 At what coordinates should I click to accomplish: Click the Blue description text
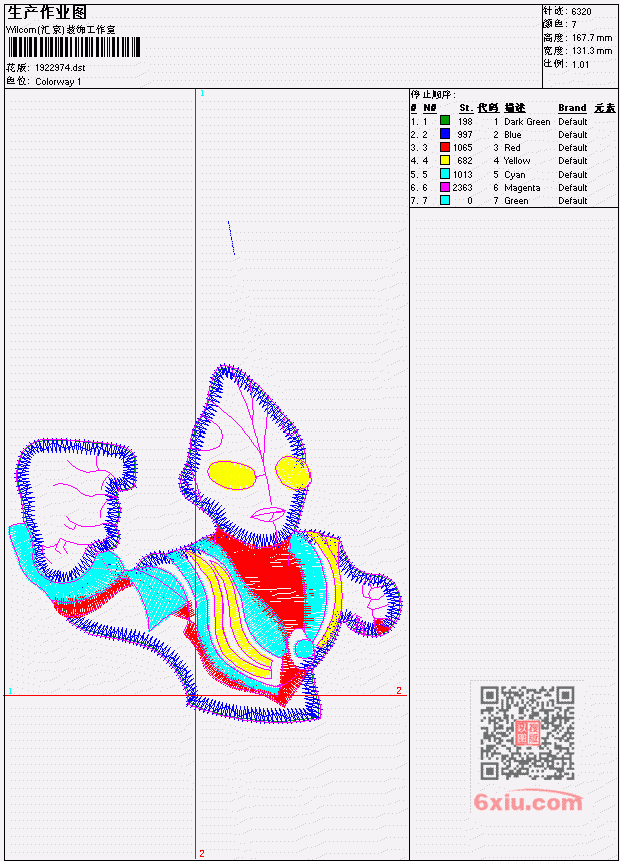[513, 135]
